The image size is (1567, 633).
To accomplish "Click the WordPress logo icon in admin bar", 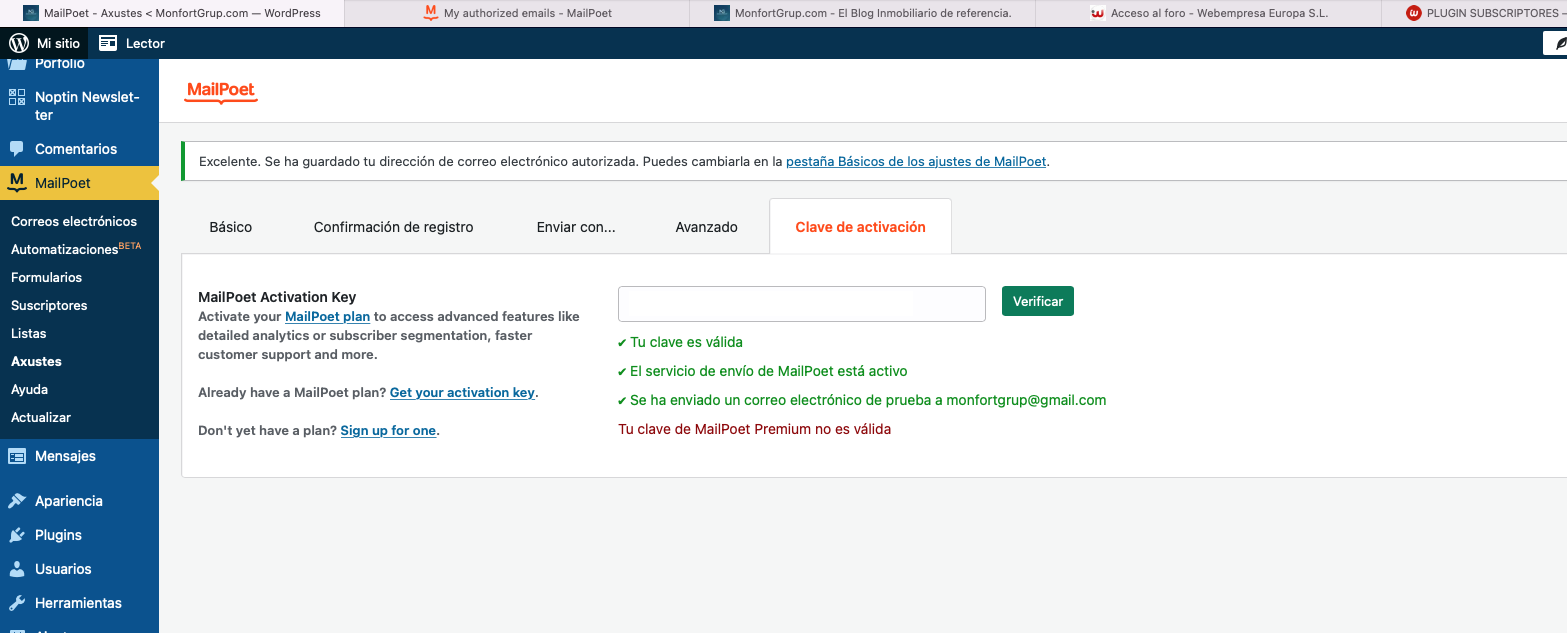I will (19, 43).
